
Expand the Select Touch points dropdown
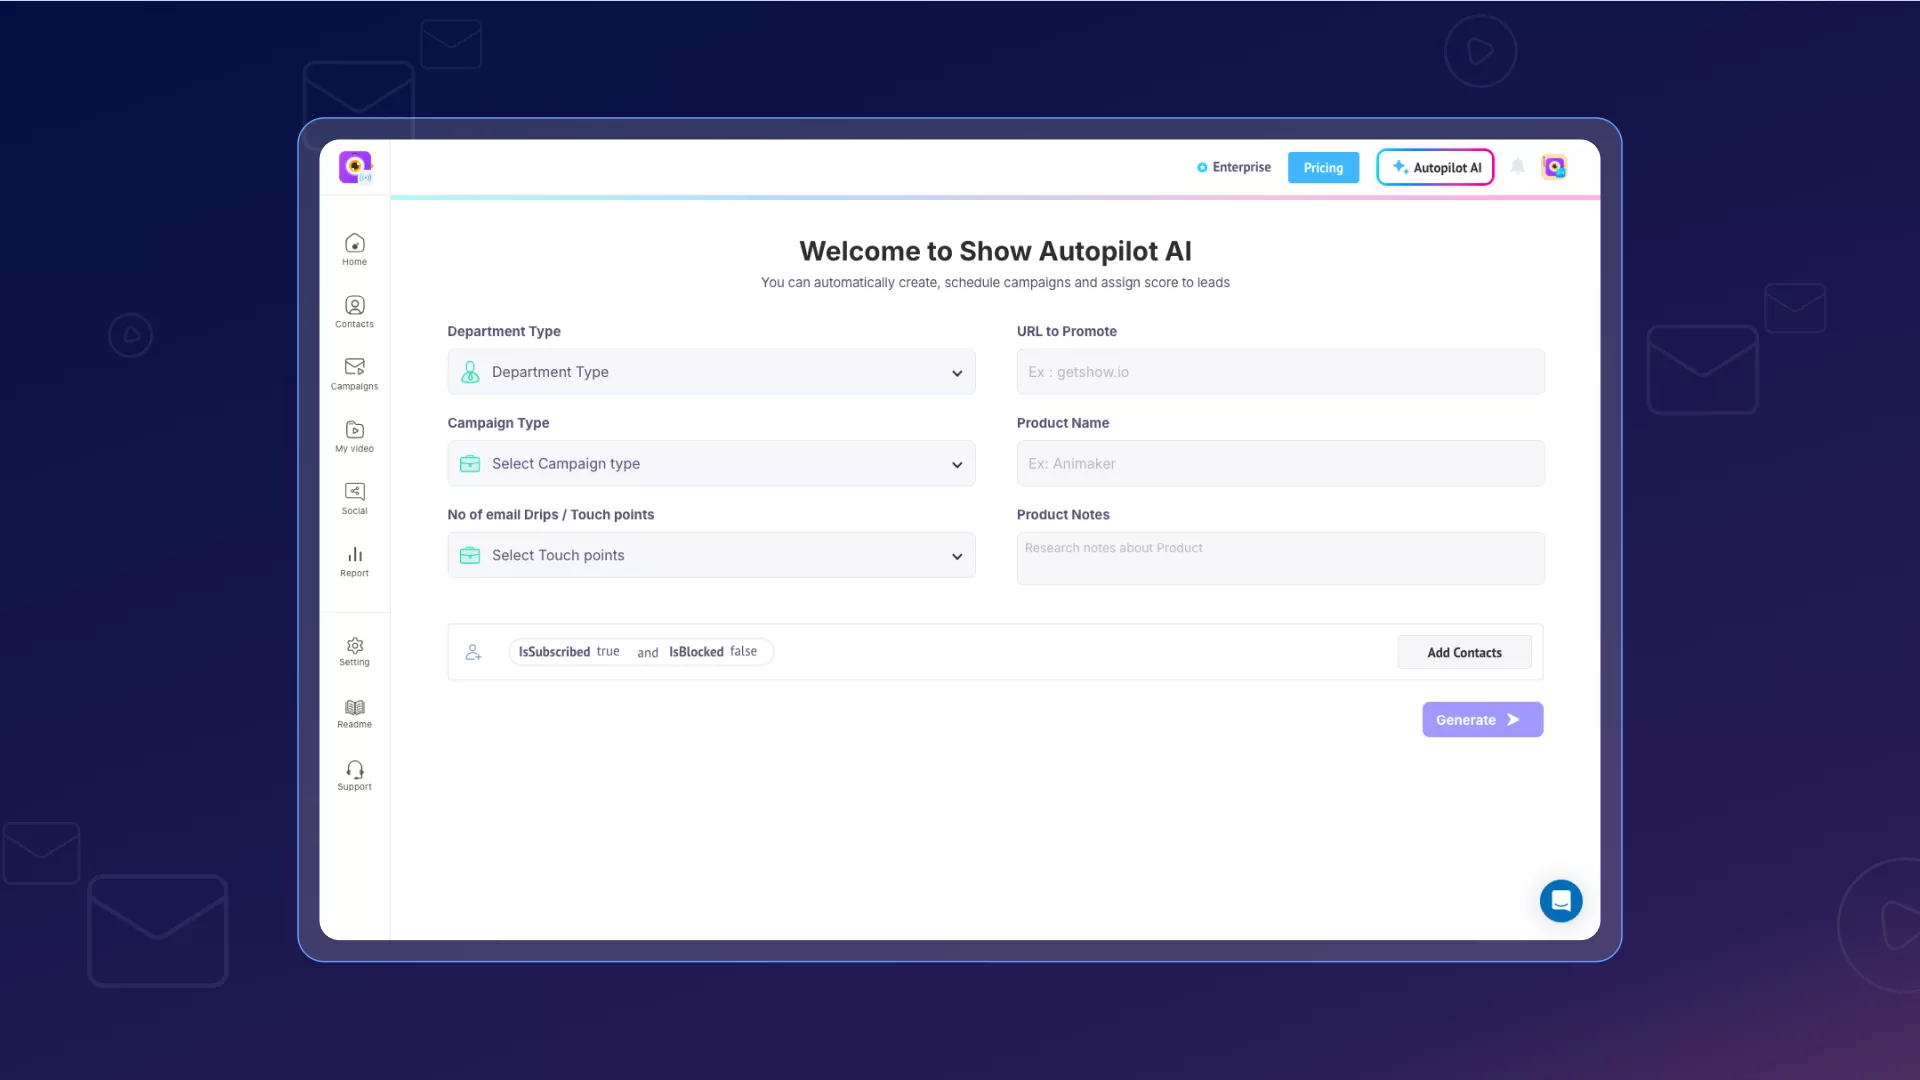click(711, 556)
